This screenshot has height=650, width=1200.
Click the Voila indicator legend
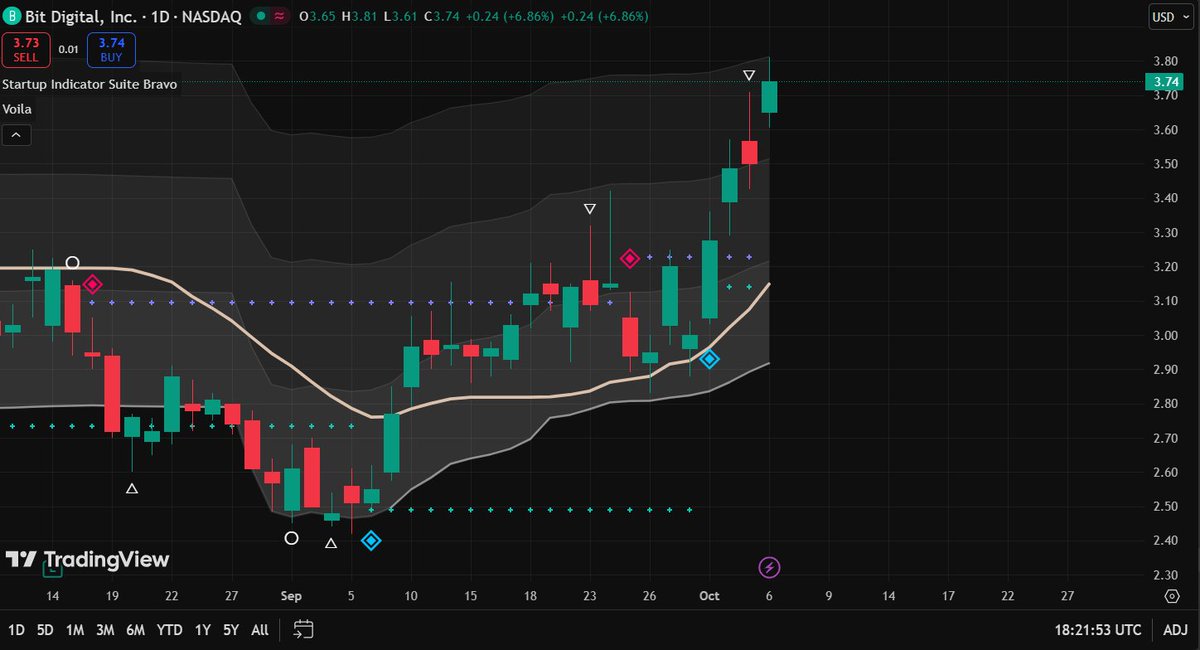18,110
